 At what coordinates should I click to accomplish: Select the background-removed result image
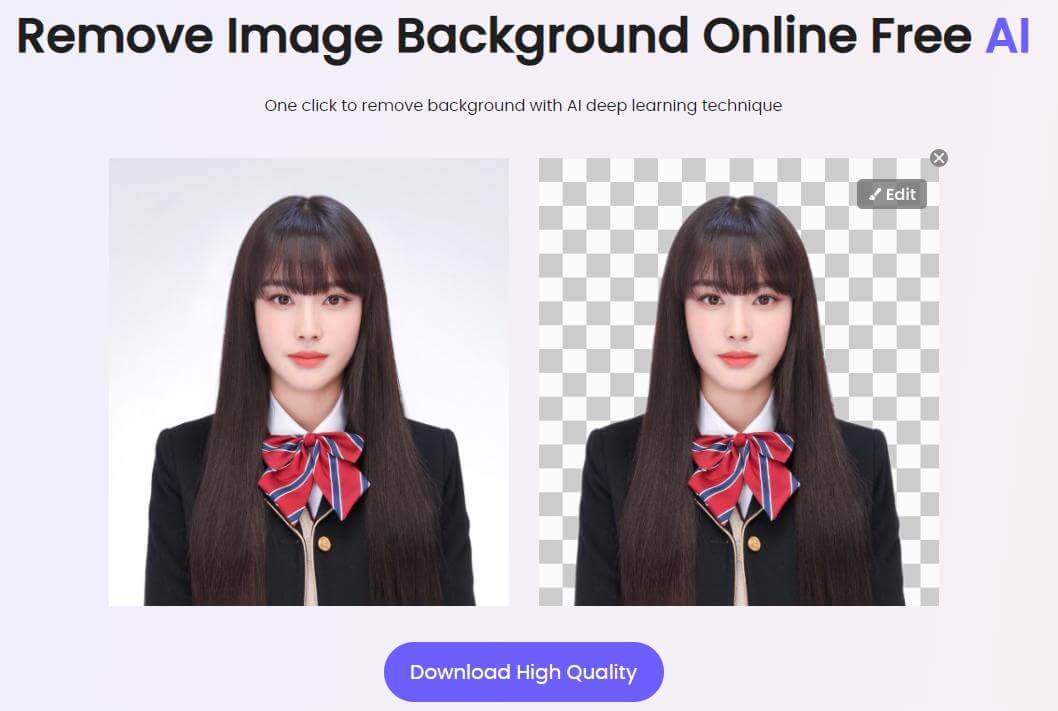coord(738,381)
